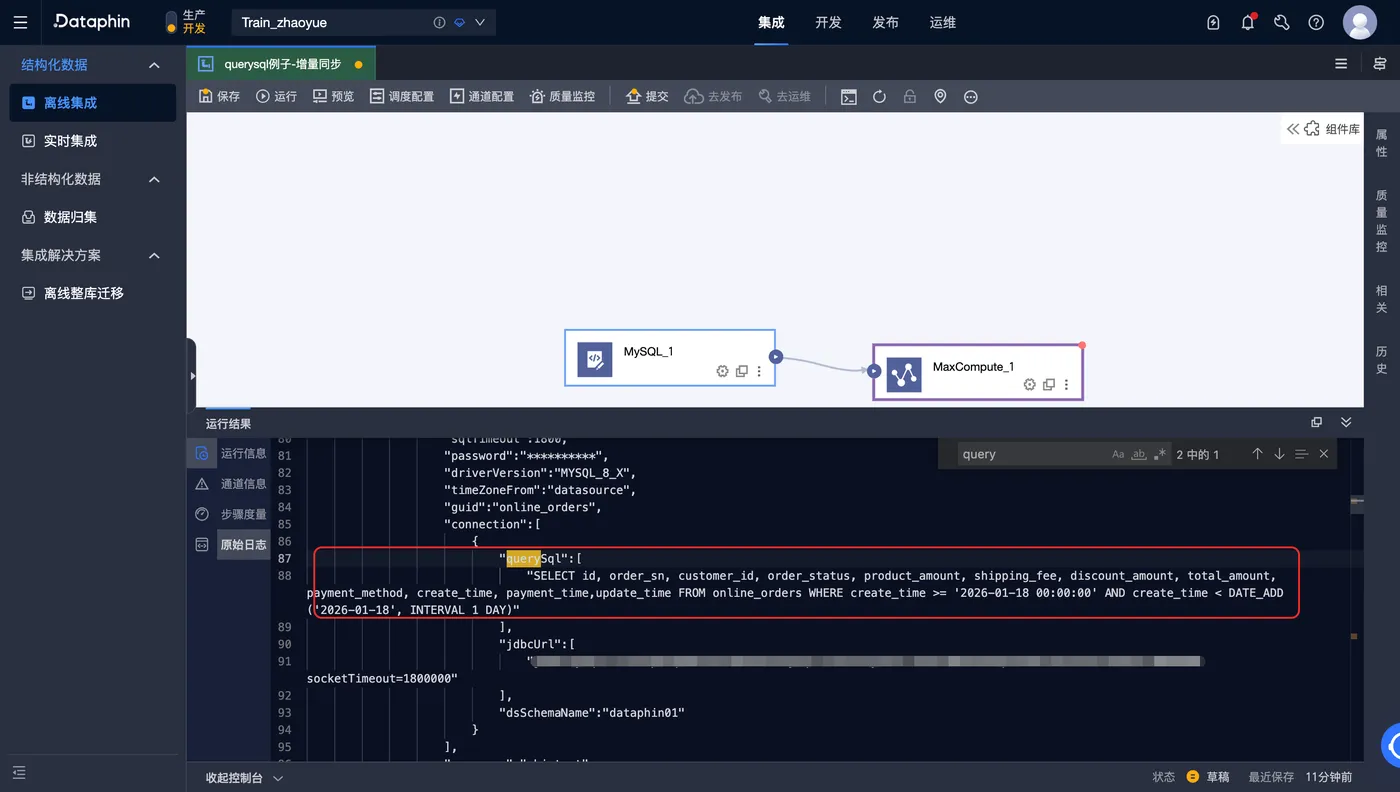Viewport: 1400px width, 792px height.
Task: Open 调度配置 scheduling configuration
Action: (402, 97)
